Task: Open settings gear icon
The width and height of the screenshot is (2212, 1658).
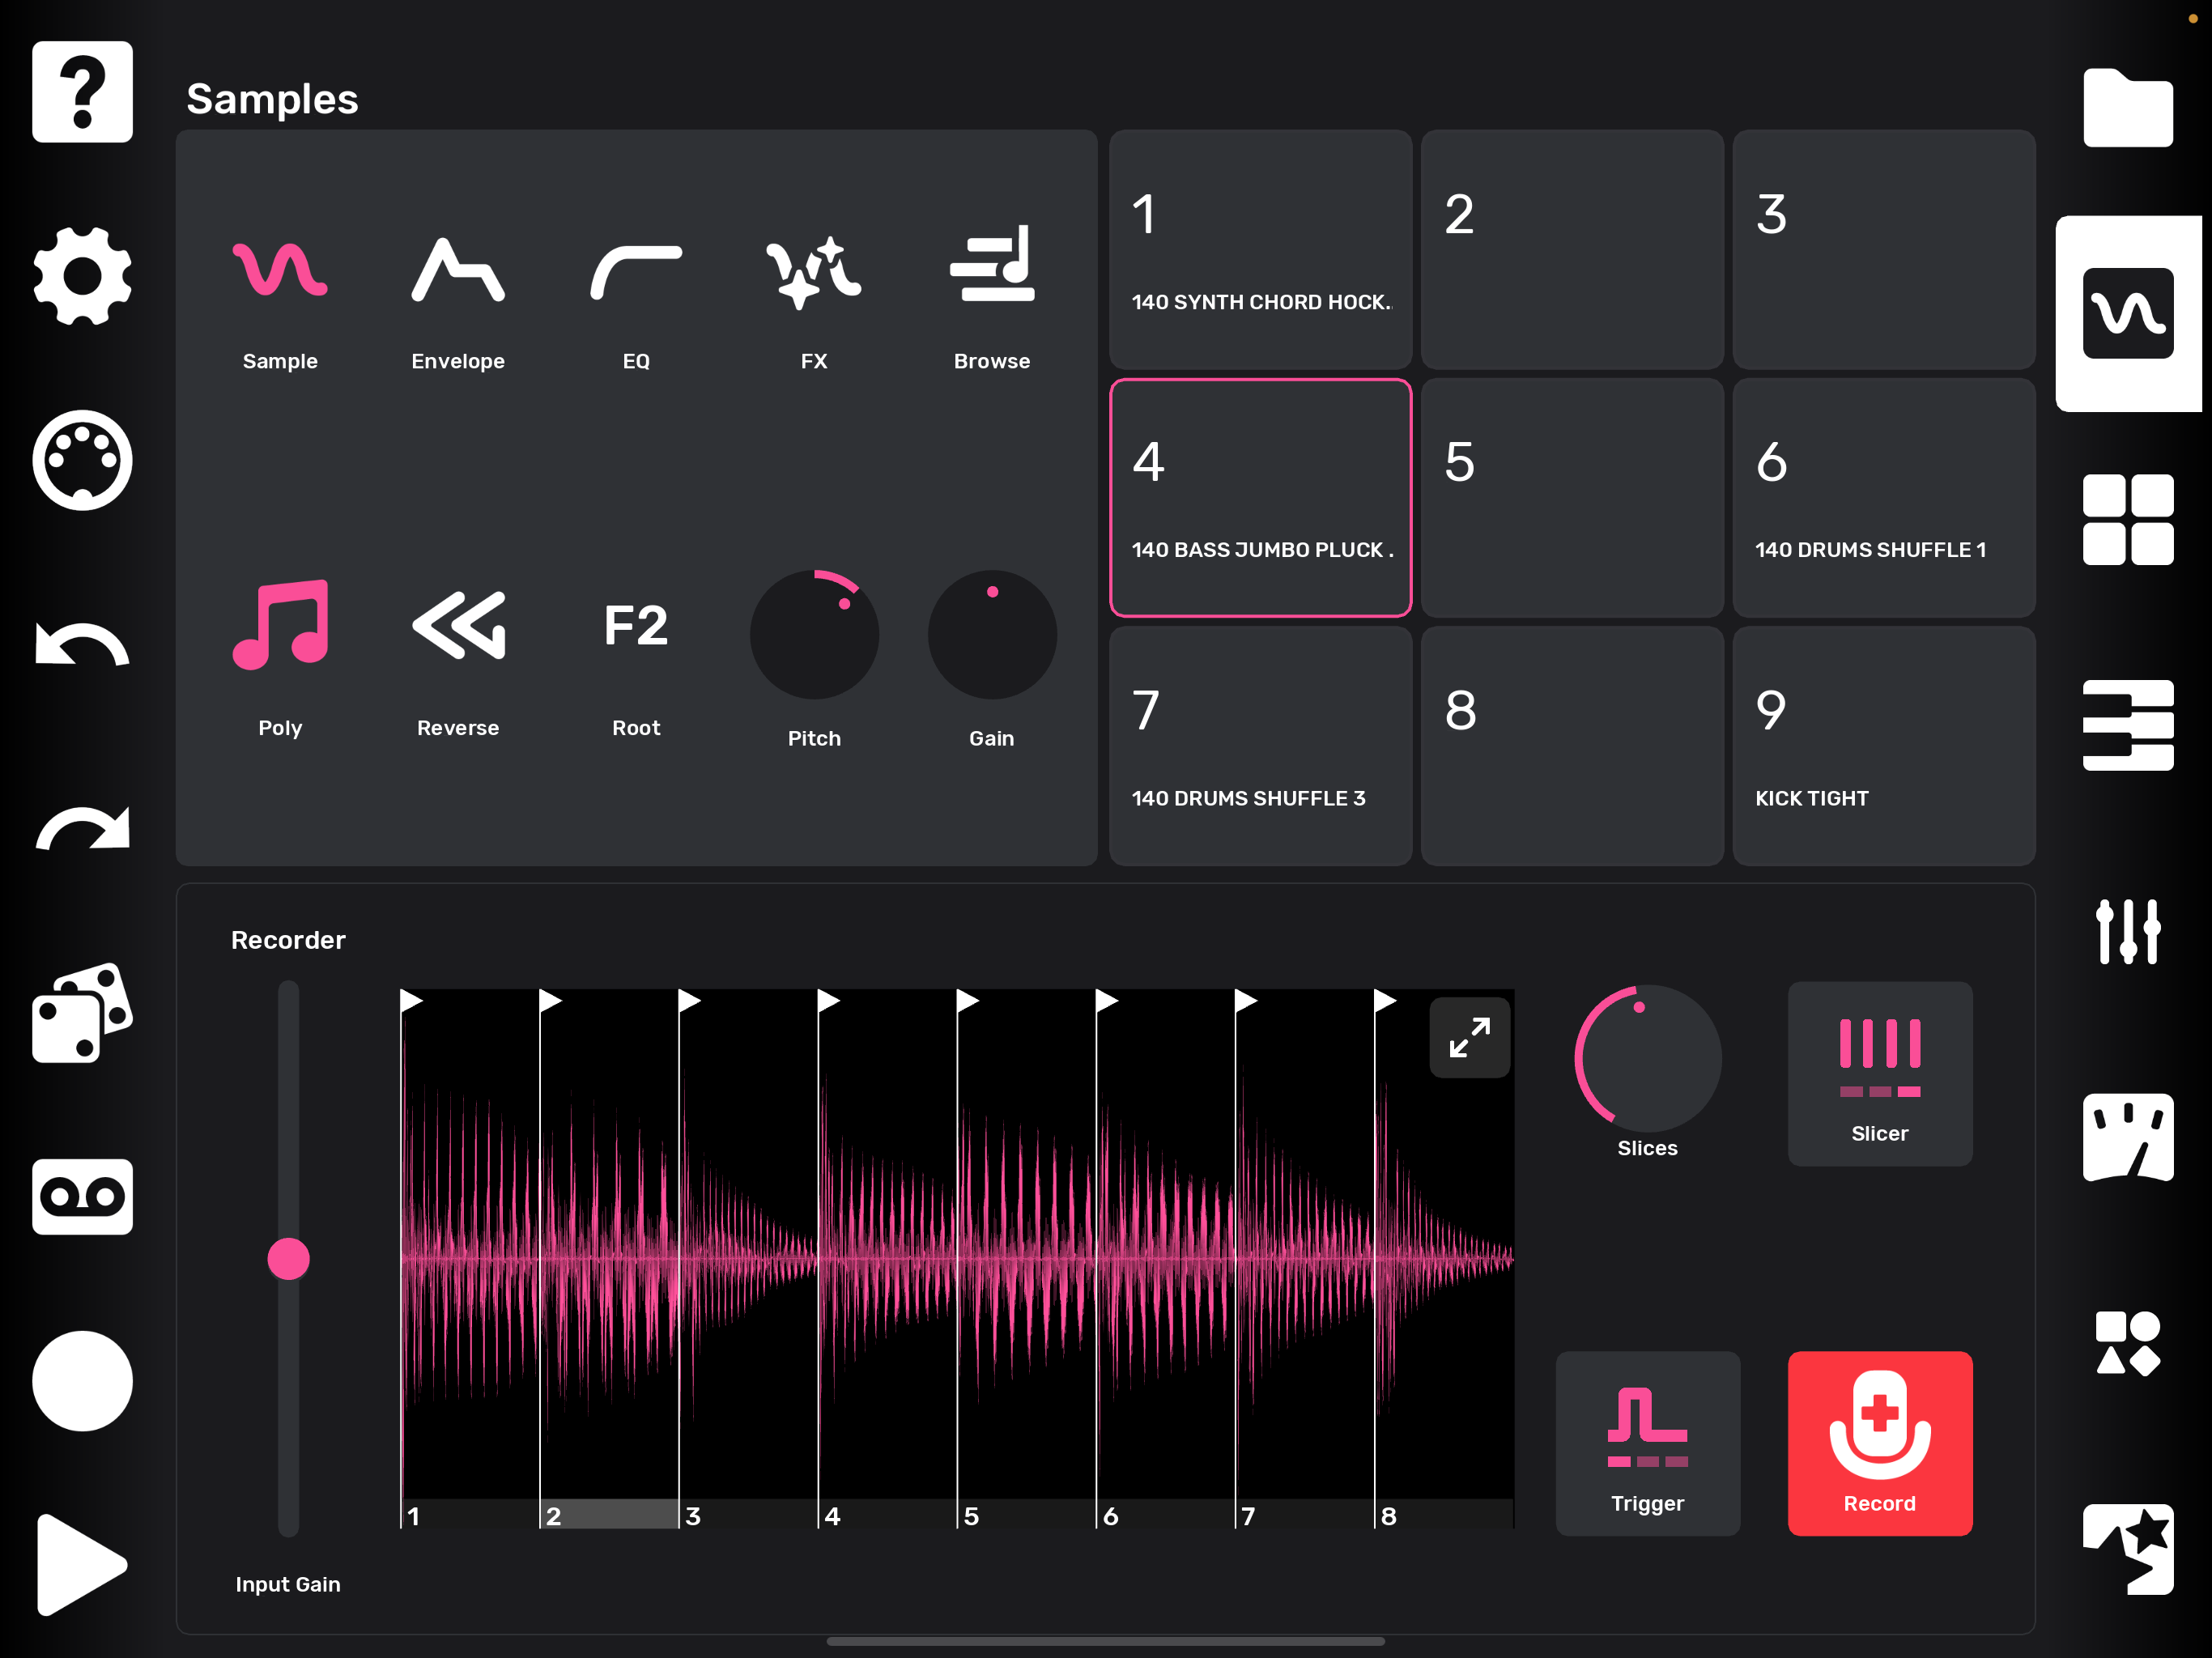Action: [x=82, y=276]
